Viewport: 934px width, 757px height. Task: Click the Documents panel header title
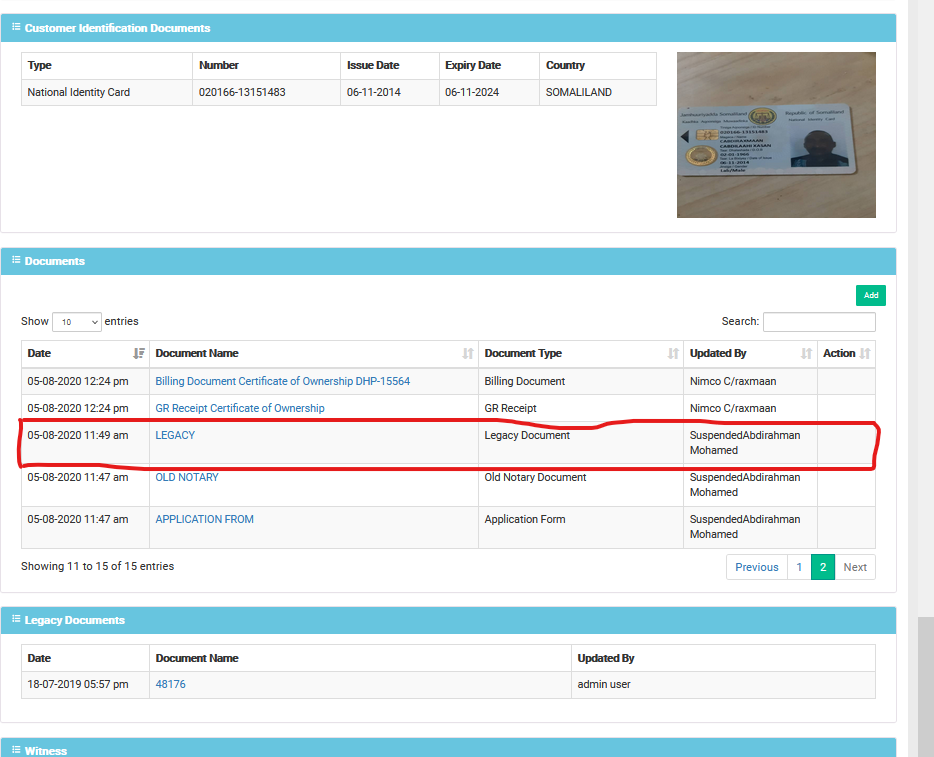tap(55, 261)
